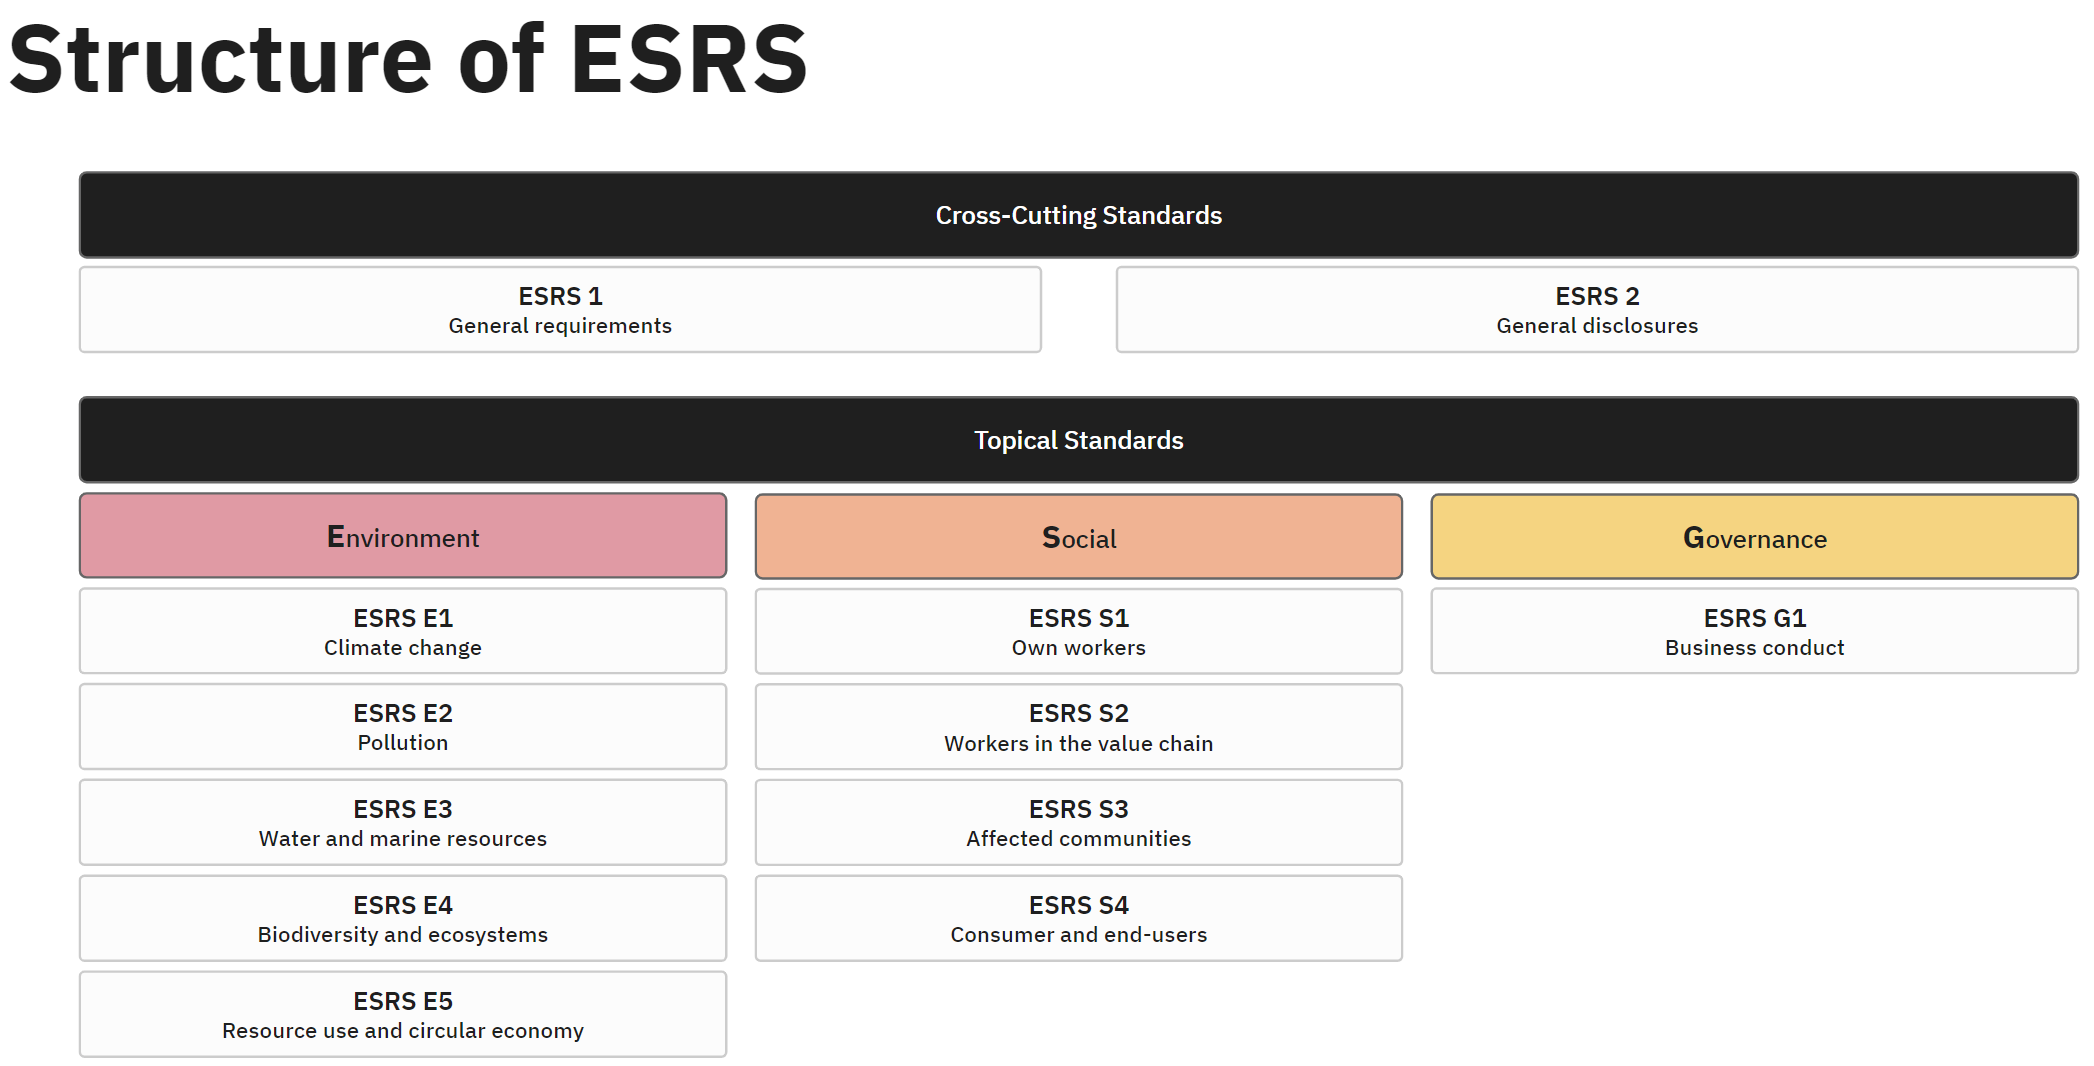
Task: Click the Climate change label text
Action: [x=402, y=648]
